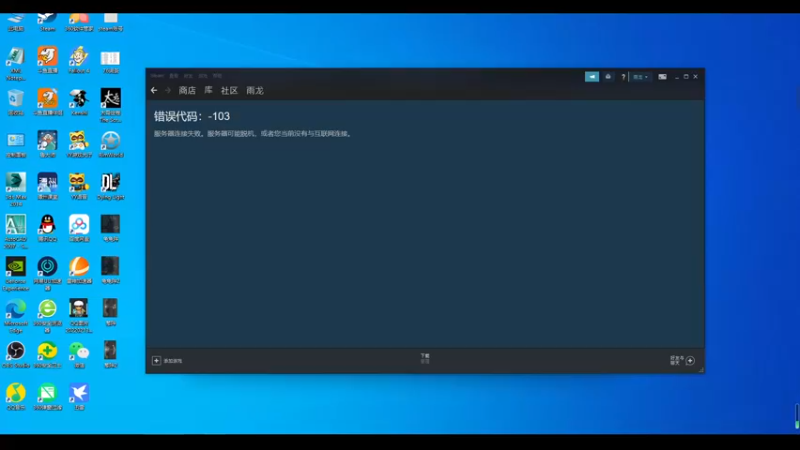The height and width of the screenshot is (450, 800).
Task: Open the blue announcements megaphone button
Action: [x=592, y=77]
